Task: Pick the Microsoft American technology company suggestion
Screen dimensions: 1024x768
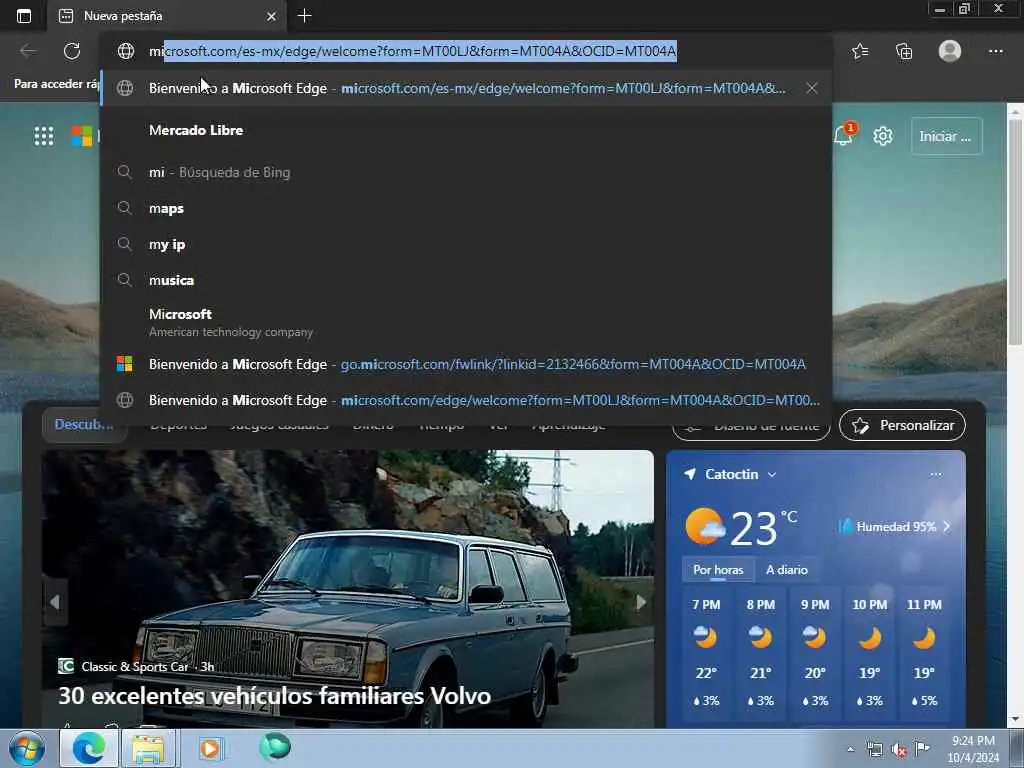Action: tap(466, 323)
